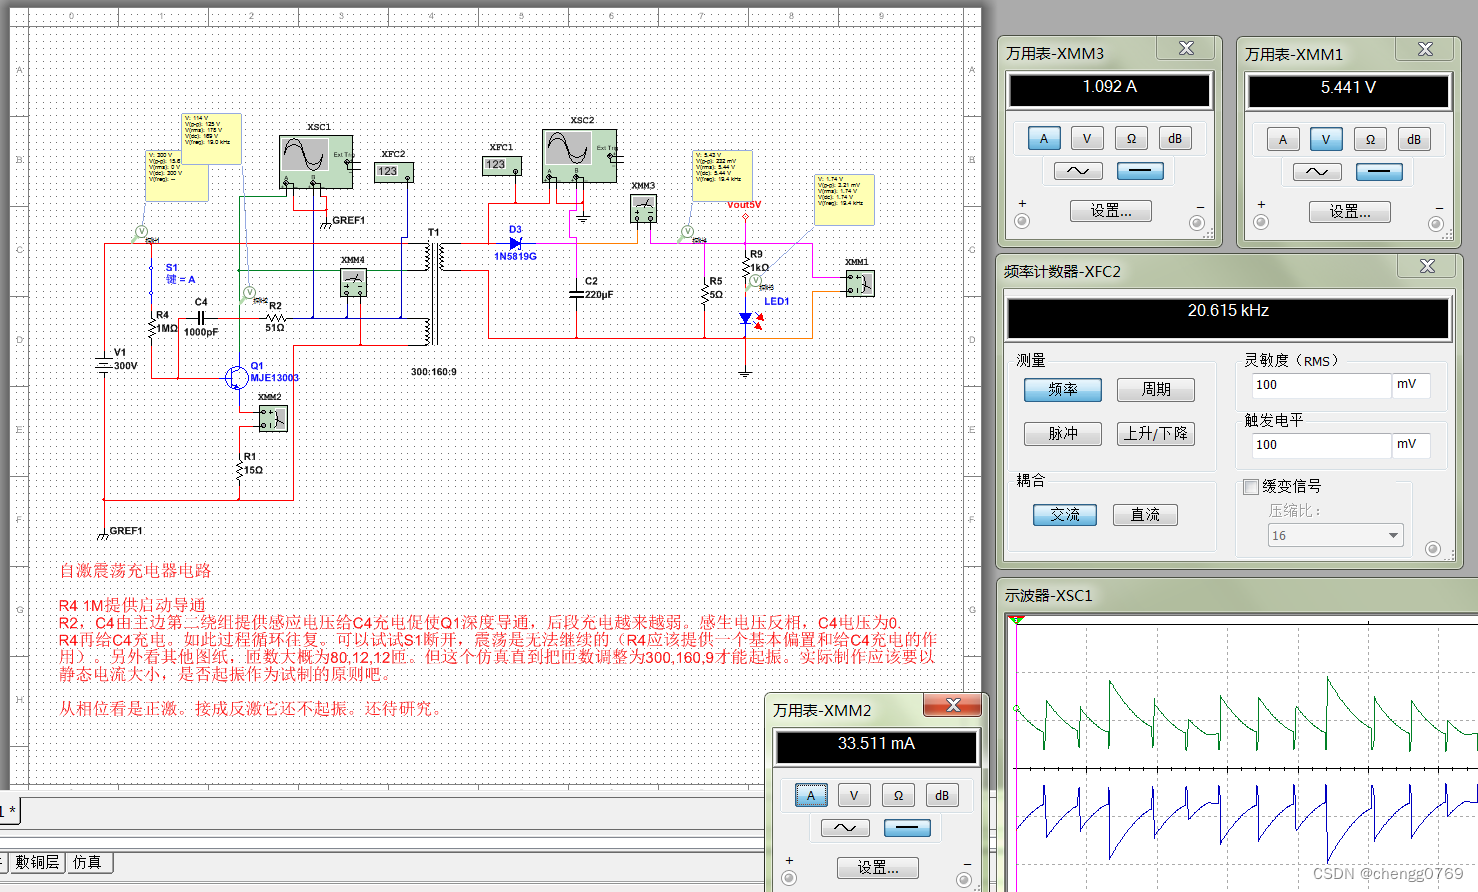Switch to the 敷铜层 tab

click(x=37, y=862)
